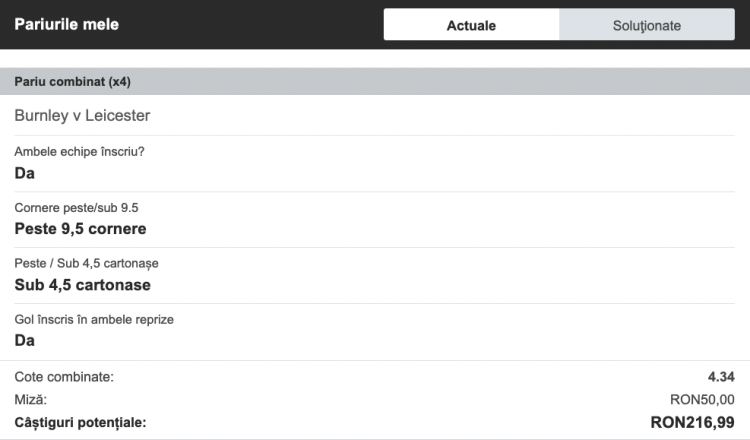The height and width of the screenshot is (440, 750).
Task: Click the Pariurile mele title
Action: (67, 24)
